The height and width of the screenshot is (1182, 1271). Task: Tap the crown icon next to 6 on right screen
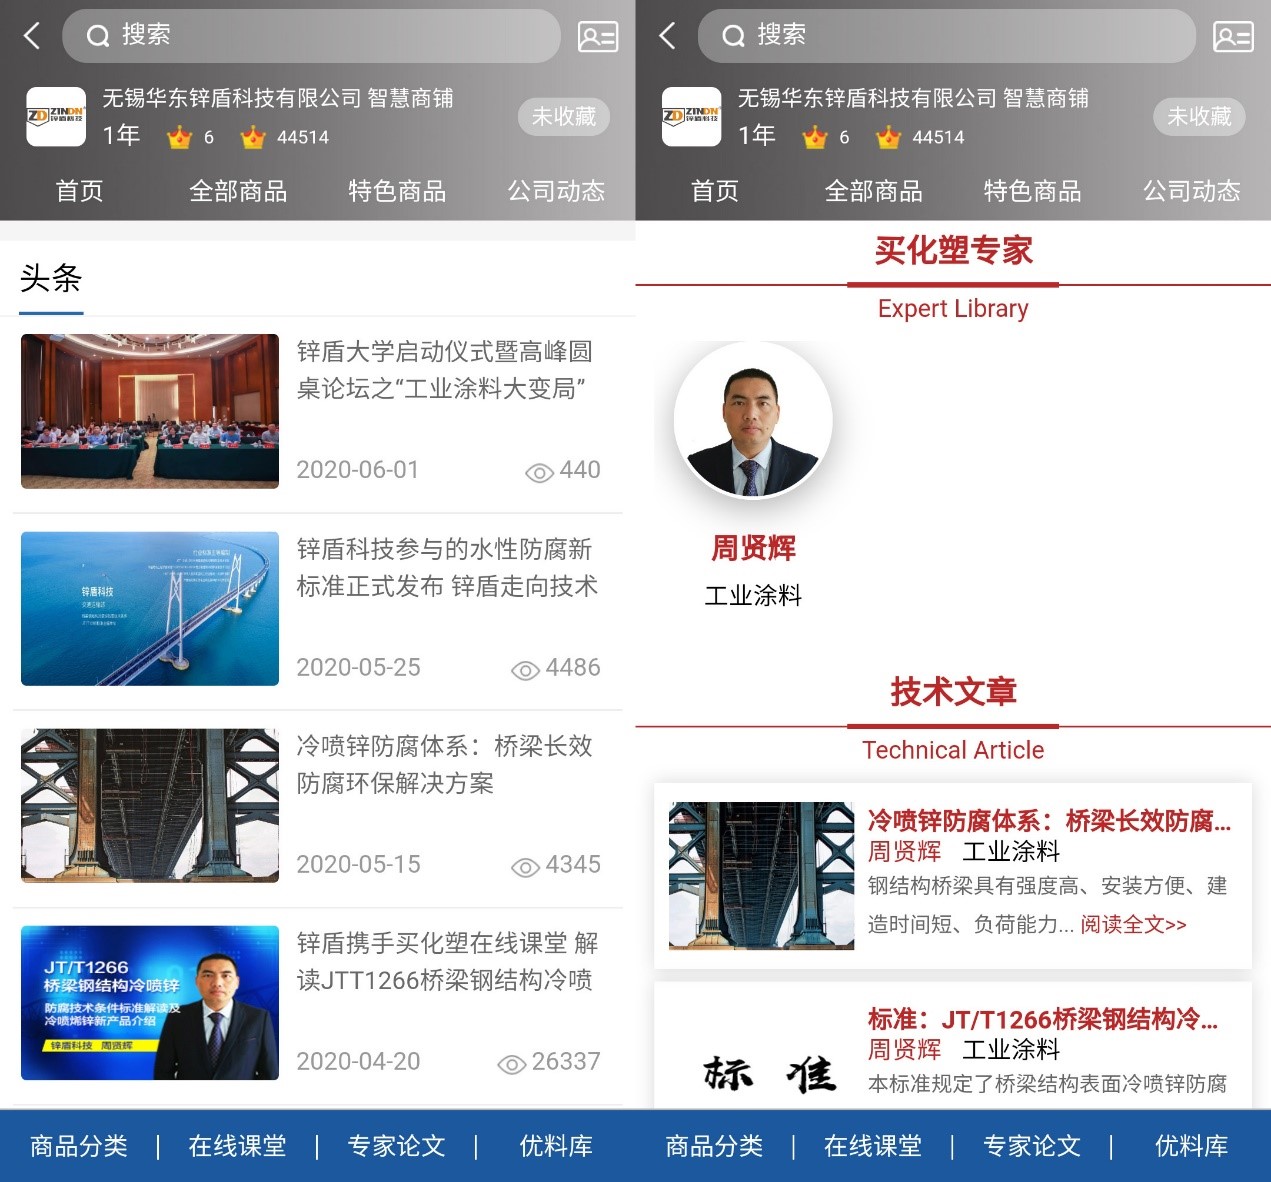815,137
